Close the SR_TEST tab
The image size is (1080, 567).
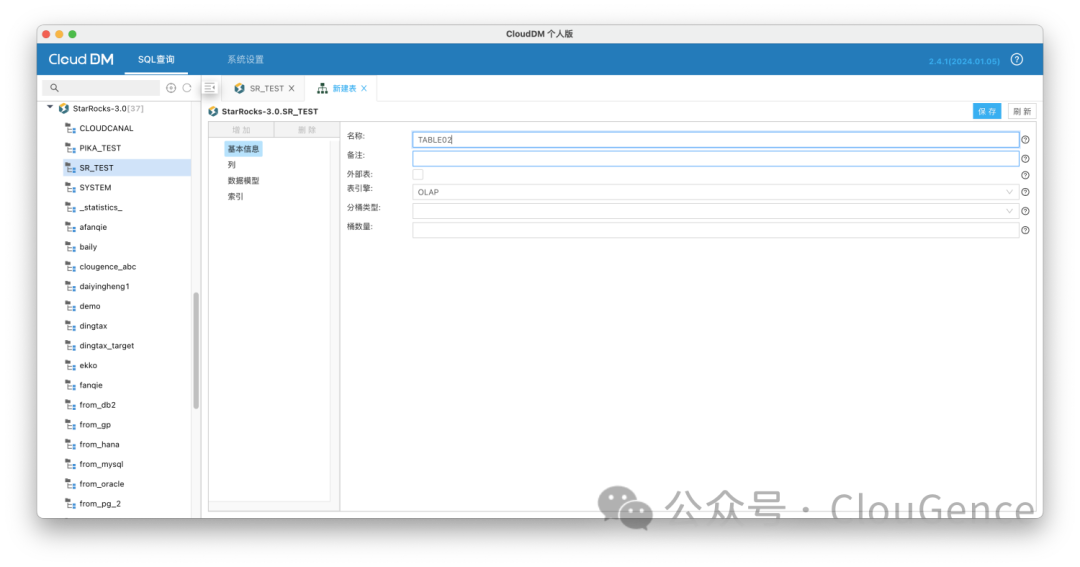coord(291,89)
